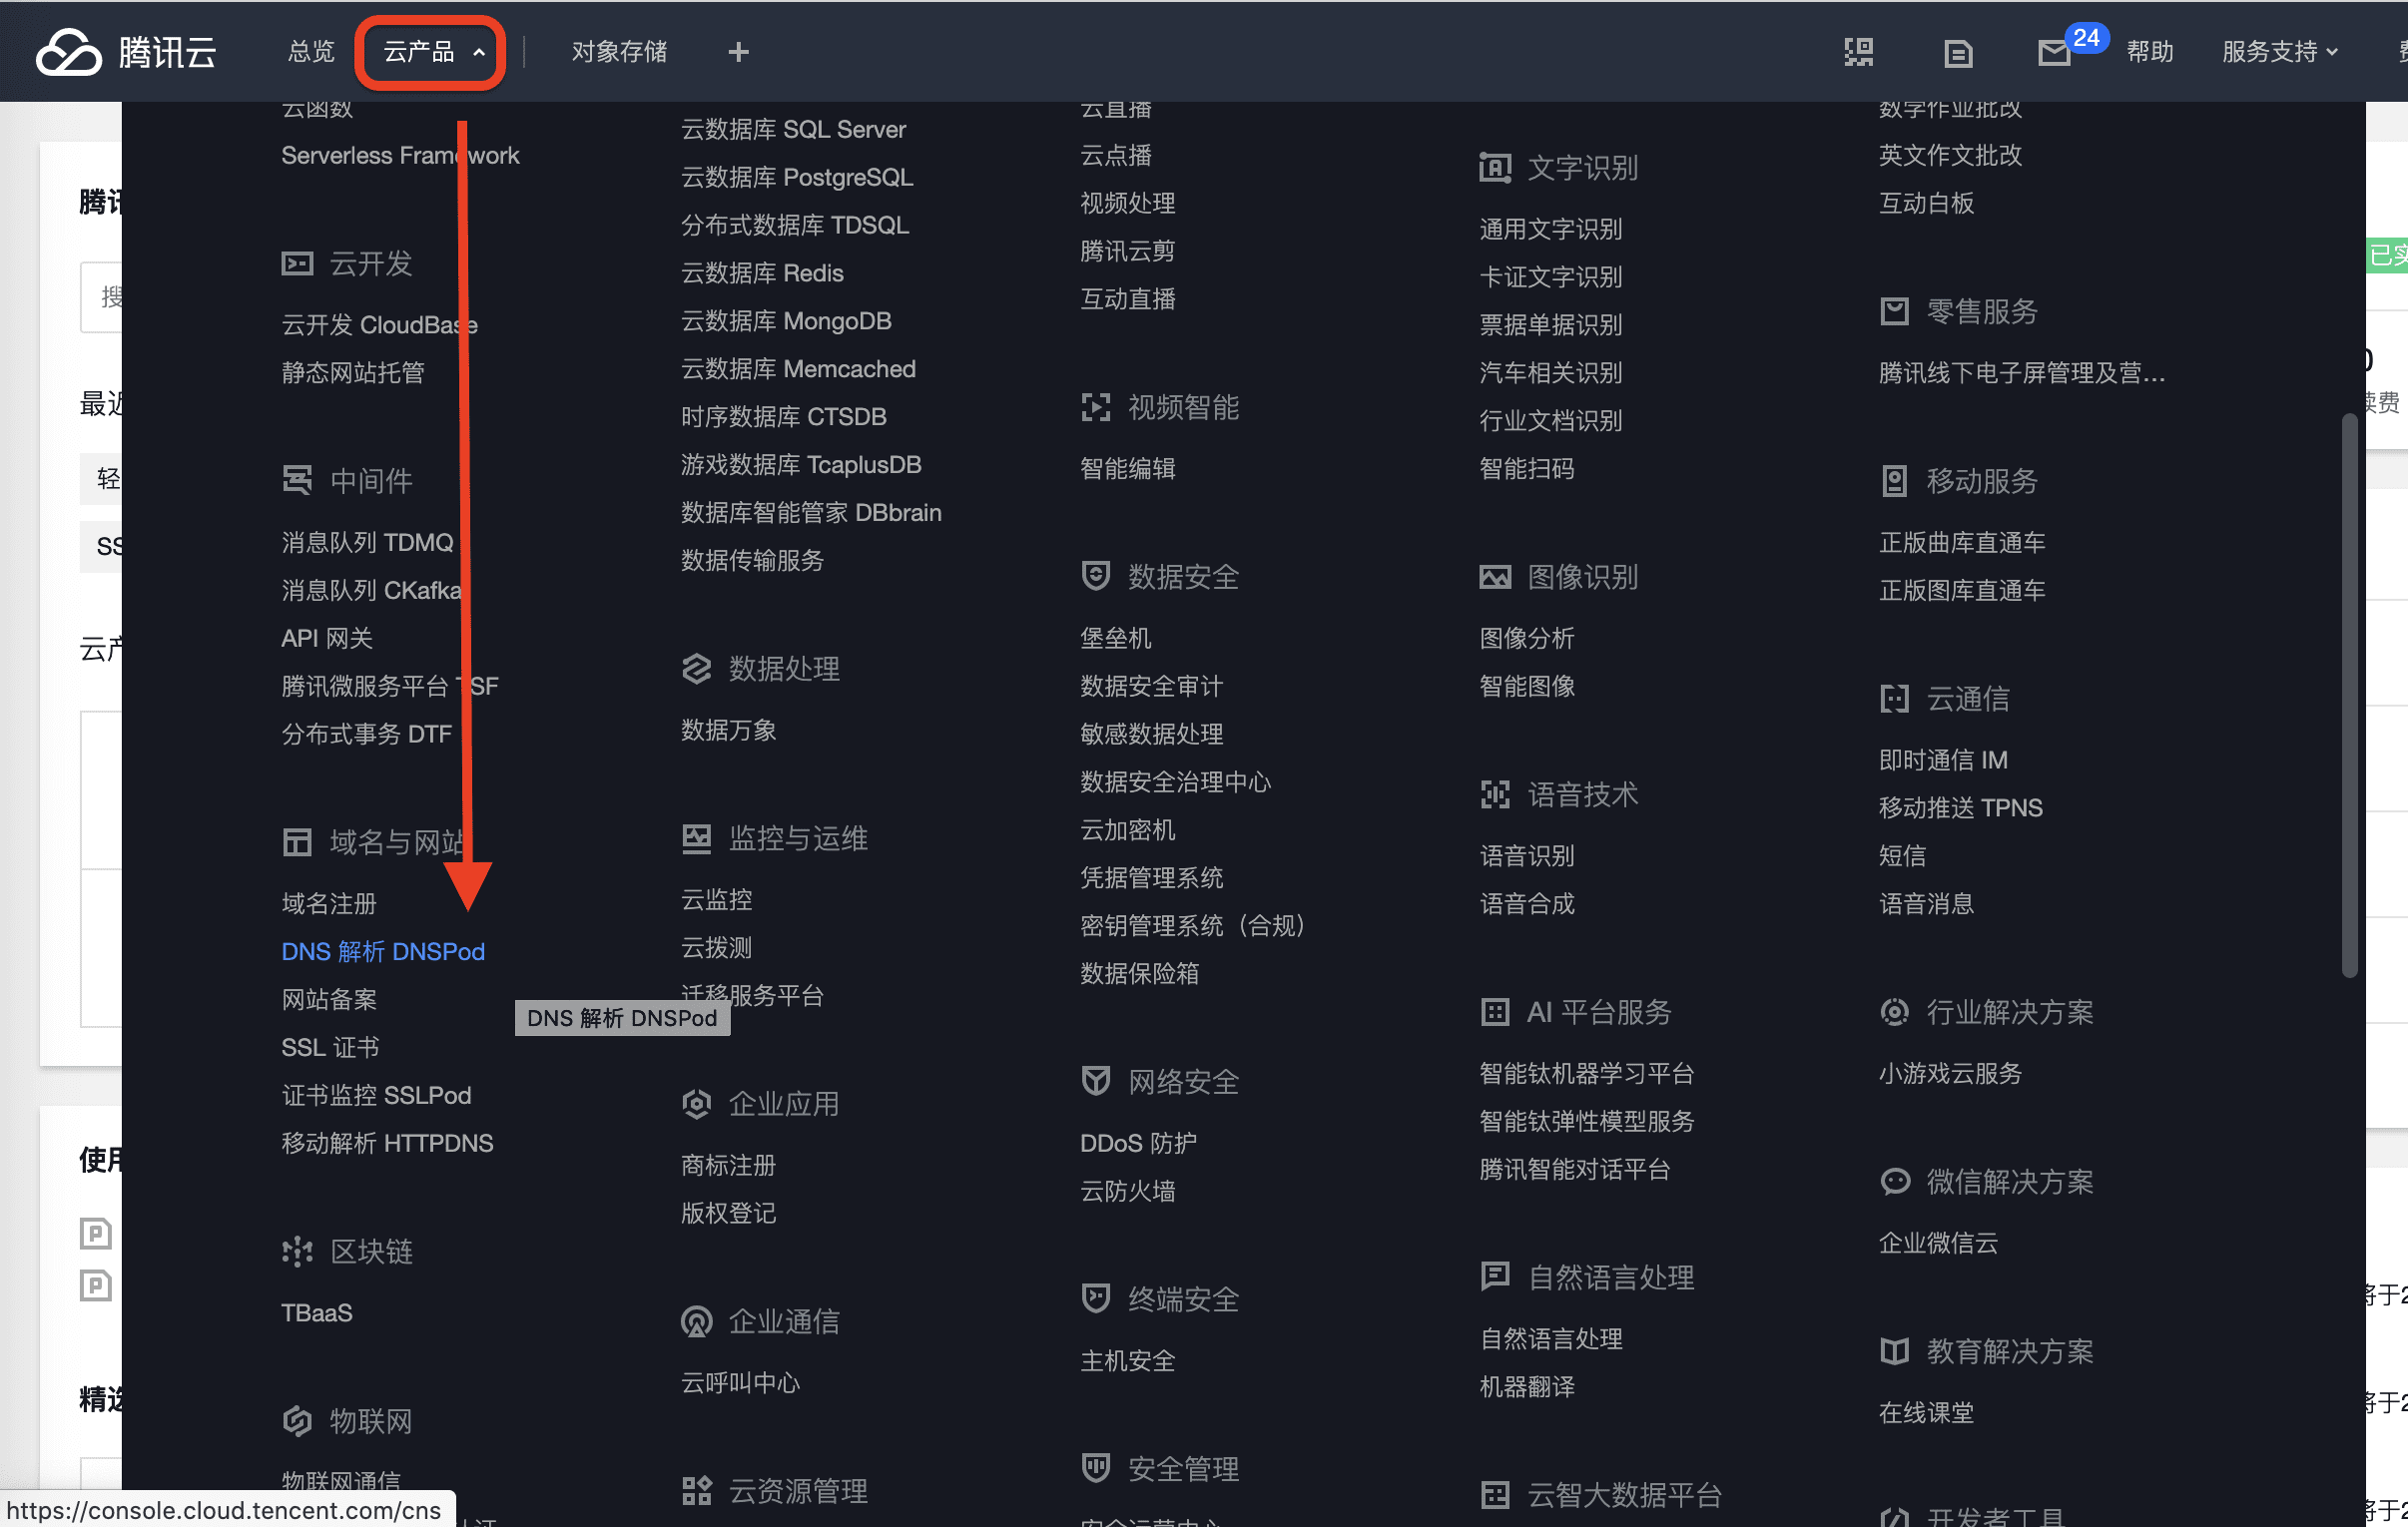This screenshot has height=1527, width=2408.
Task: Click the Tencent Cloud logo
Action: pyautogui.click(x=127, y=52)
